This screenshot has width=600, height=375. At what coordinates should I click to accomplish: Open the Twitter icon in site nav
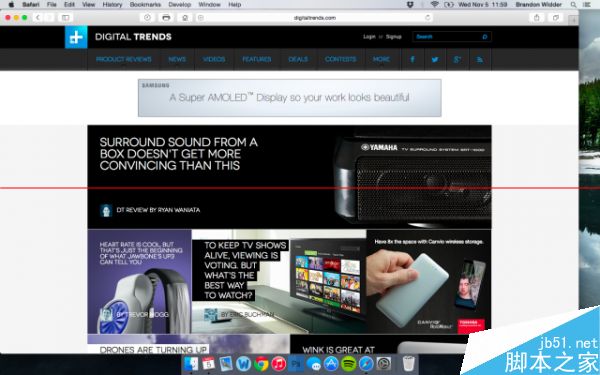pos(435,59)
